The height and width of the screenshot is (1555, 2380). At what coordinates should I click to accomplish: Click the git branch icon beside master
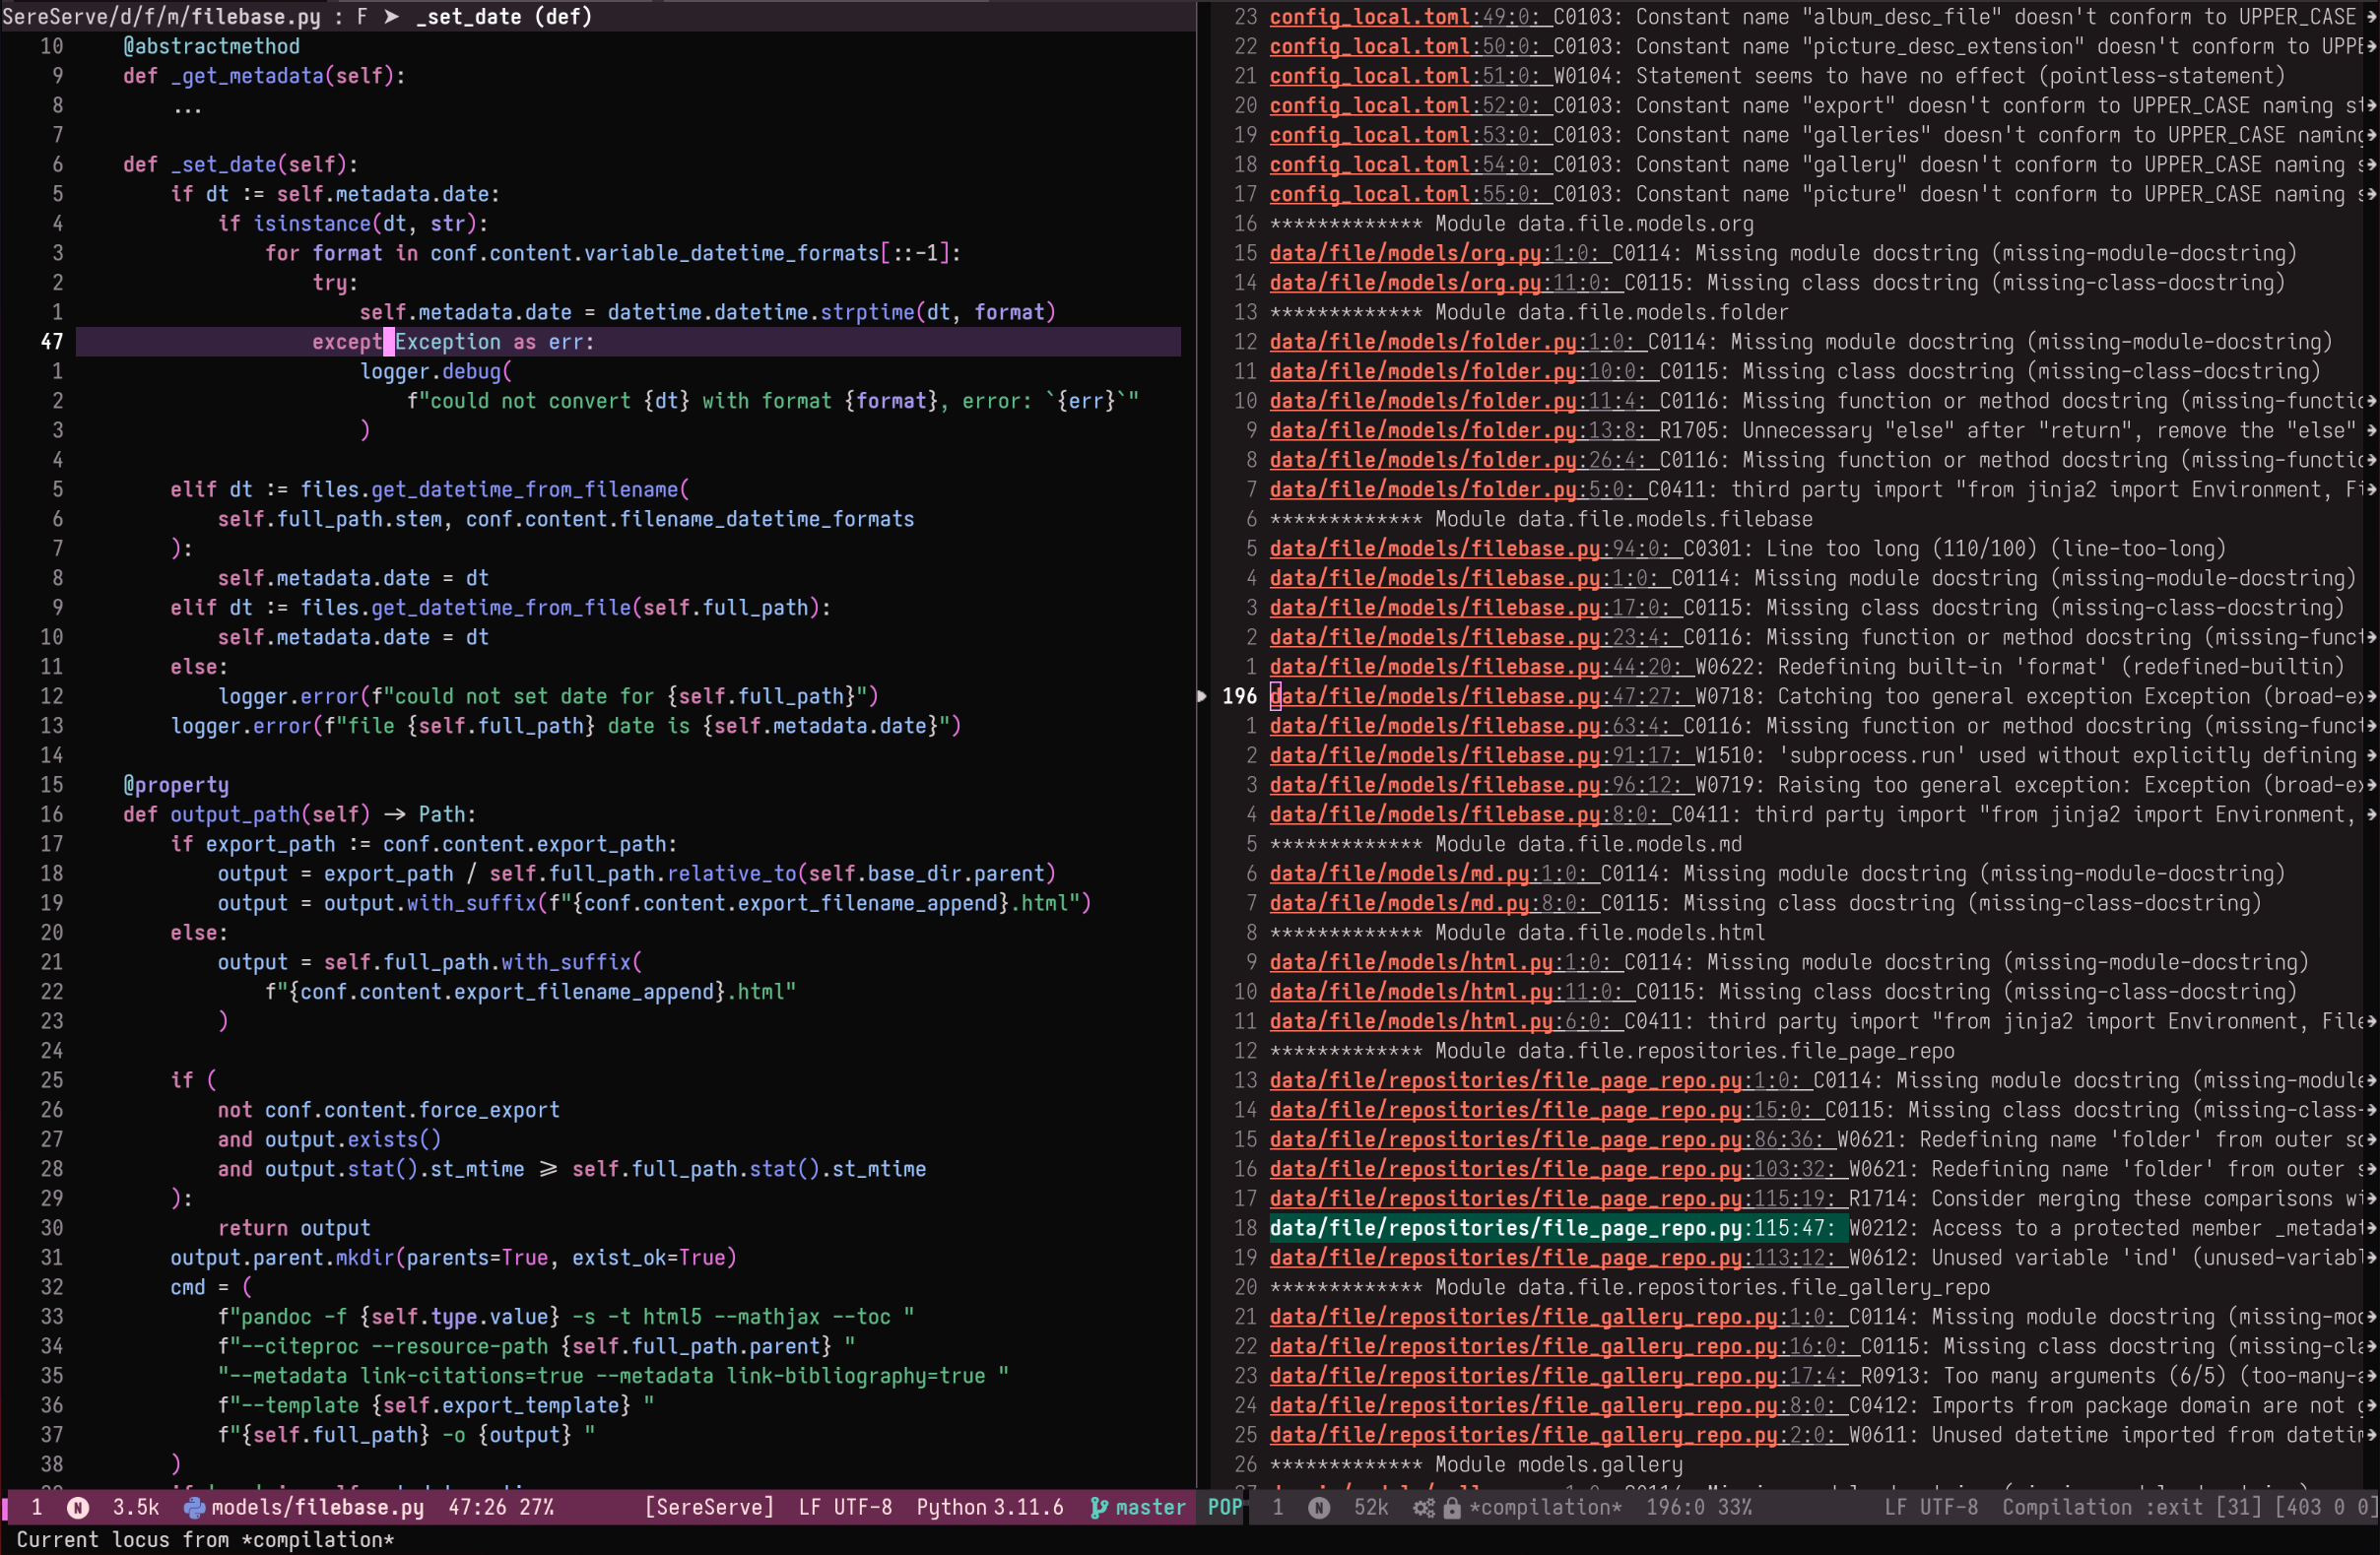click(1099, 1507)
